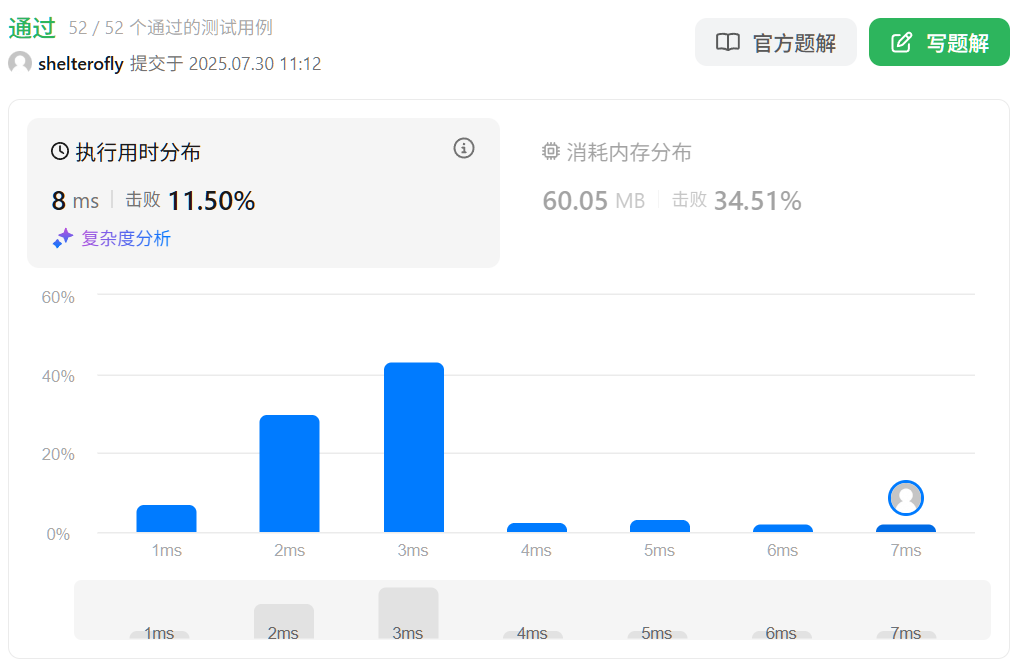The height and width of the screenshot is (666, 1018).
Task: Click the 5ms x-axis label under the chart
Action: coord(660,550)
